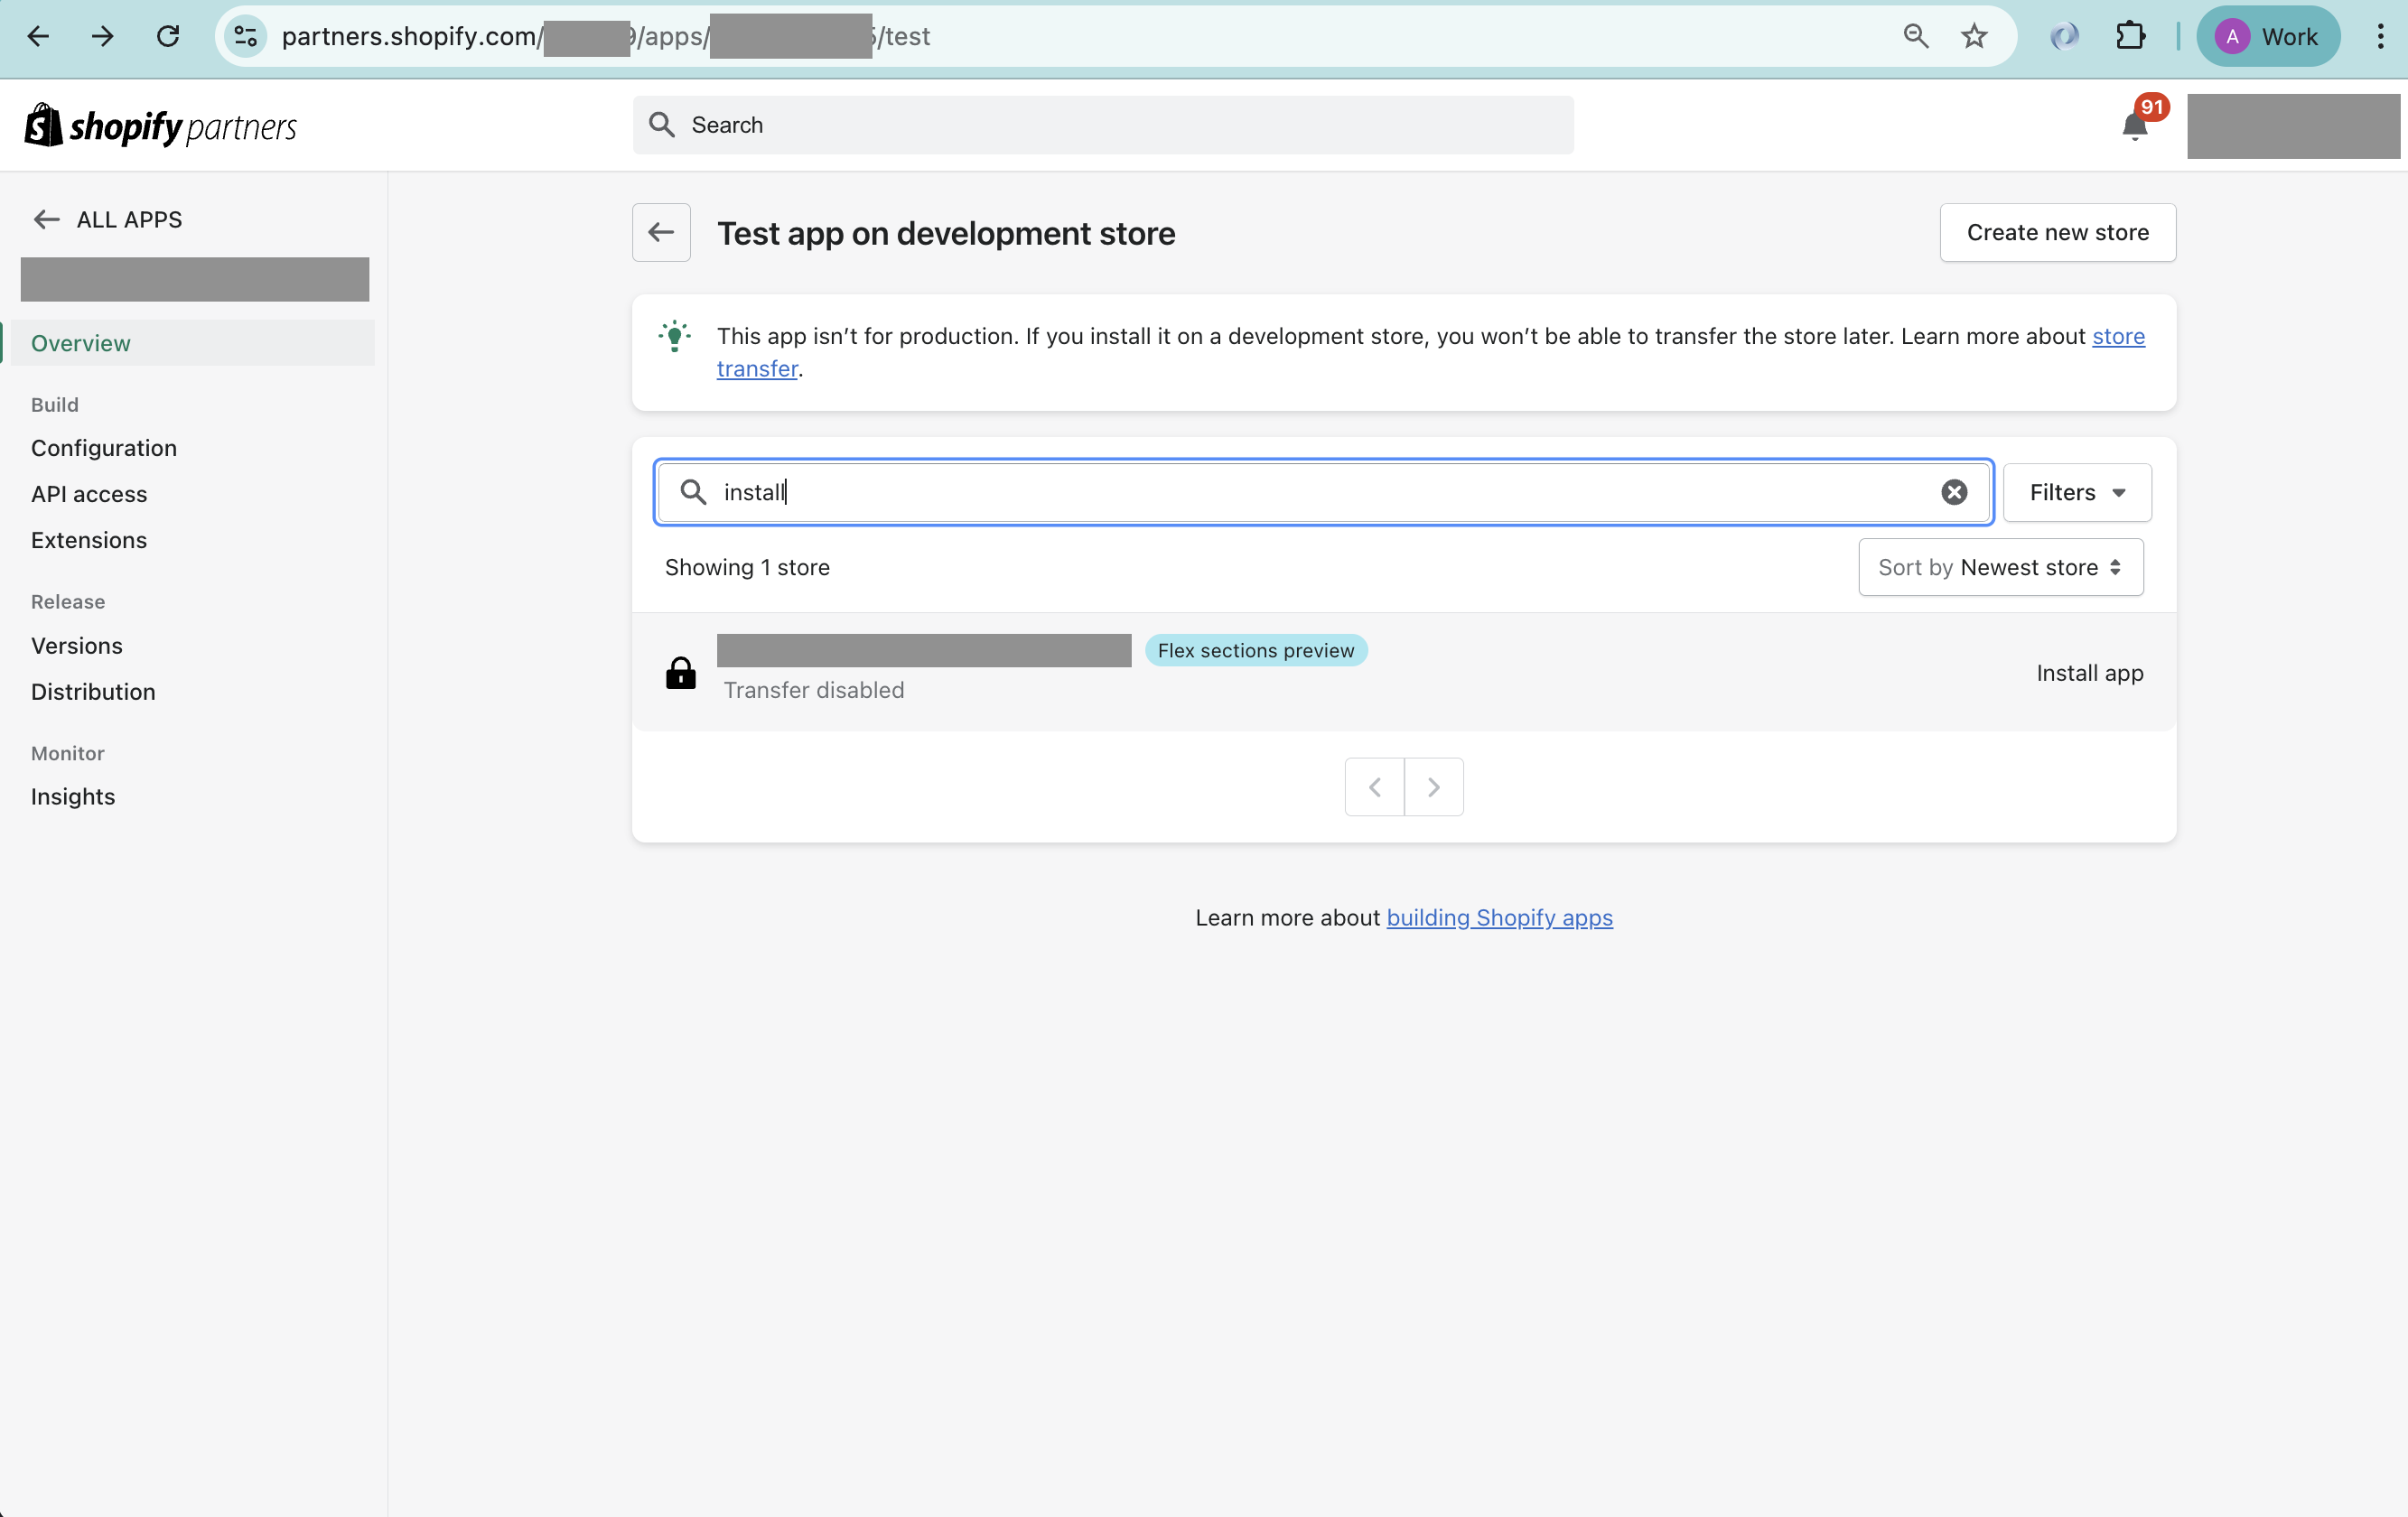This screenshot has width=2408, height=1517.
Task: Click Create new store button
Action: [x=2057, y=233]
